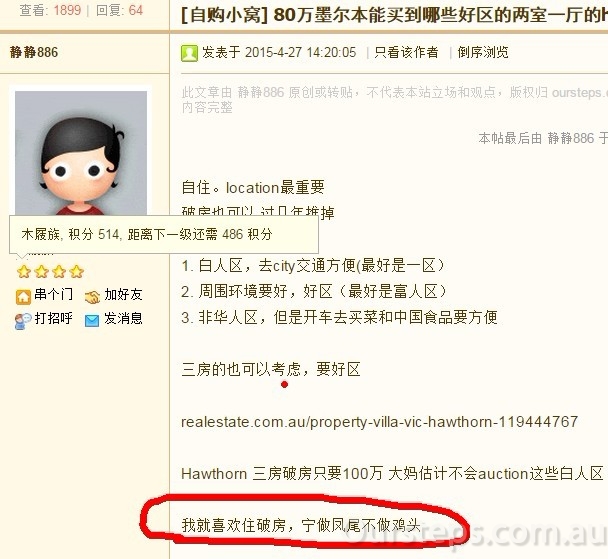The height and width of the screenshot is (559, 608).
Task: Click the green user icon before 发表于
Action: pyautogui.click(x=189, y=53)
